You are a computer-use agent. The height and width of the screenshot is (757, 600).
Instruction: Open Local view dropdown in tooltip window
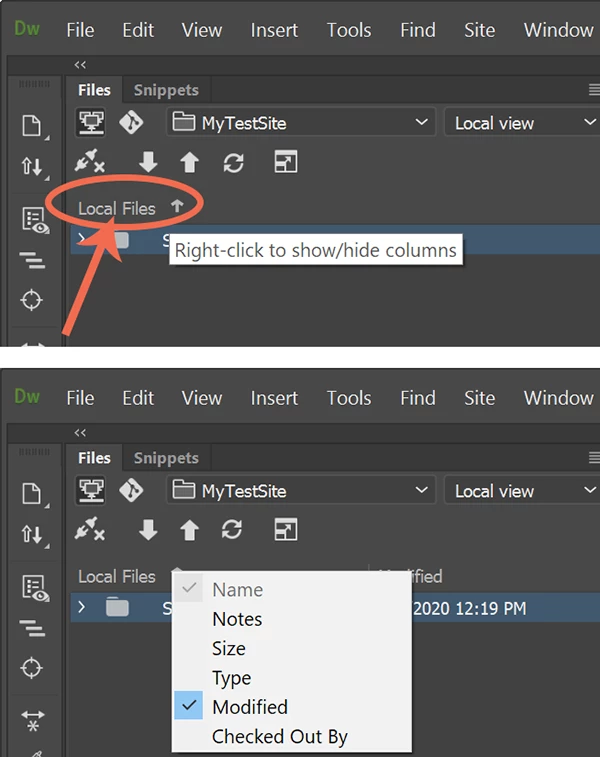click(x=522, y=123)
